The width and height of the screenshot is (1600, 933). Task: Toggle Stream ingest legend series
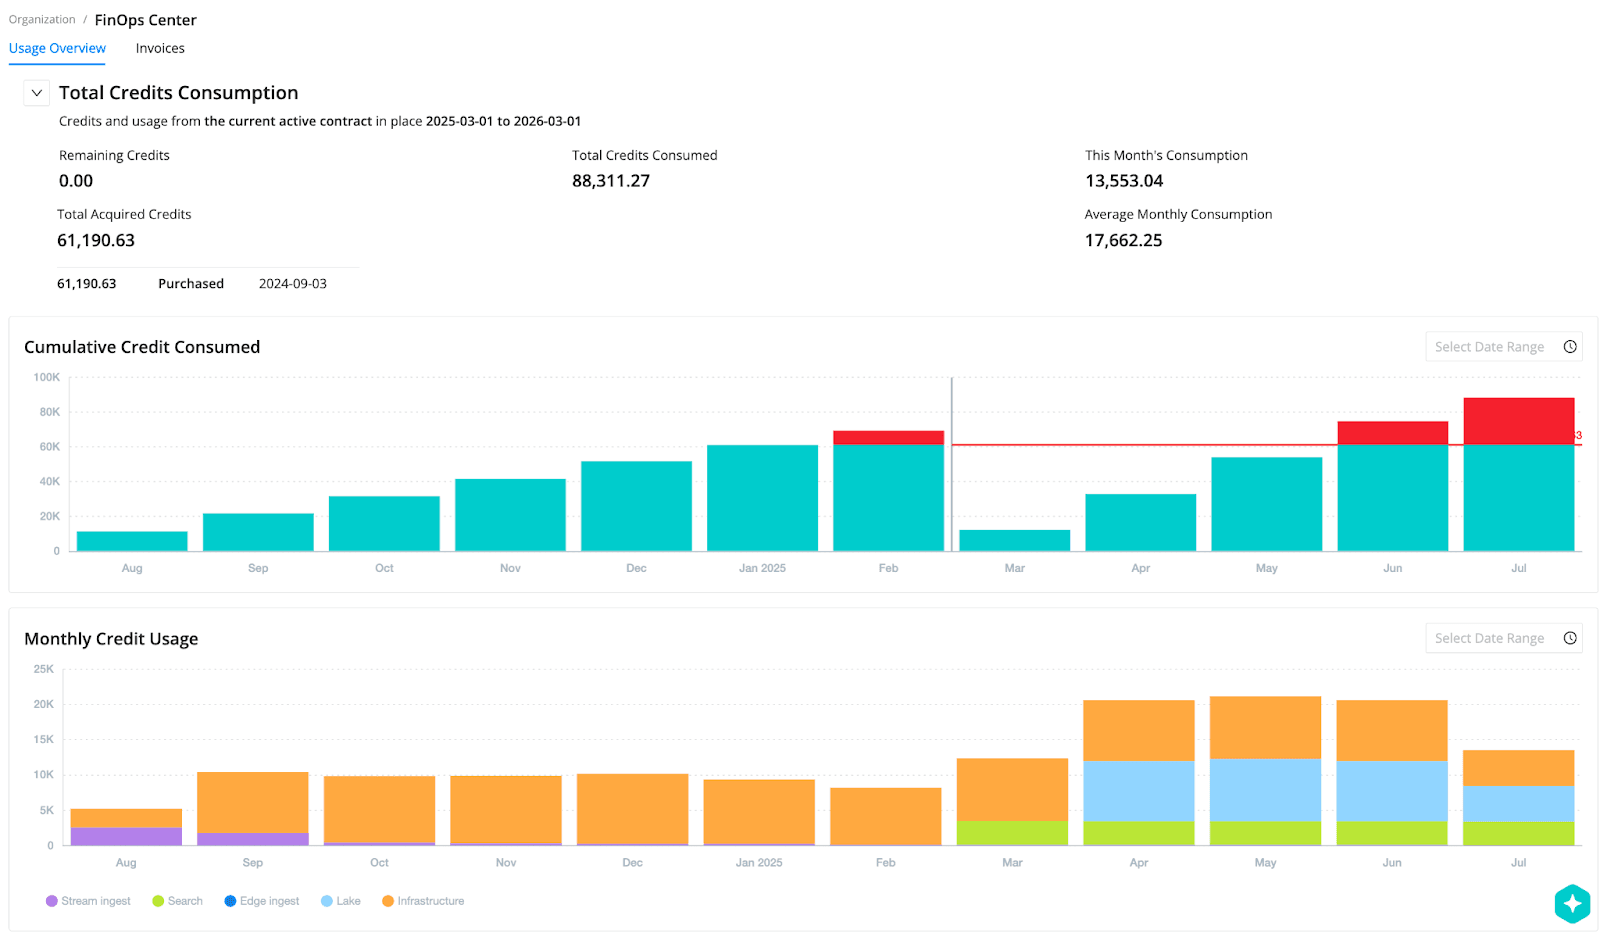pos(95,901)
